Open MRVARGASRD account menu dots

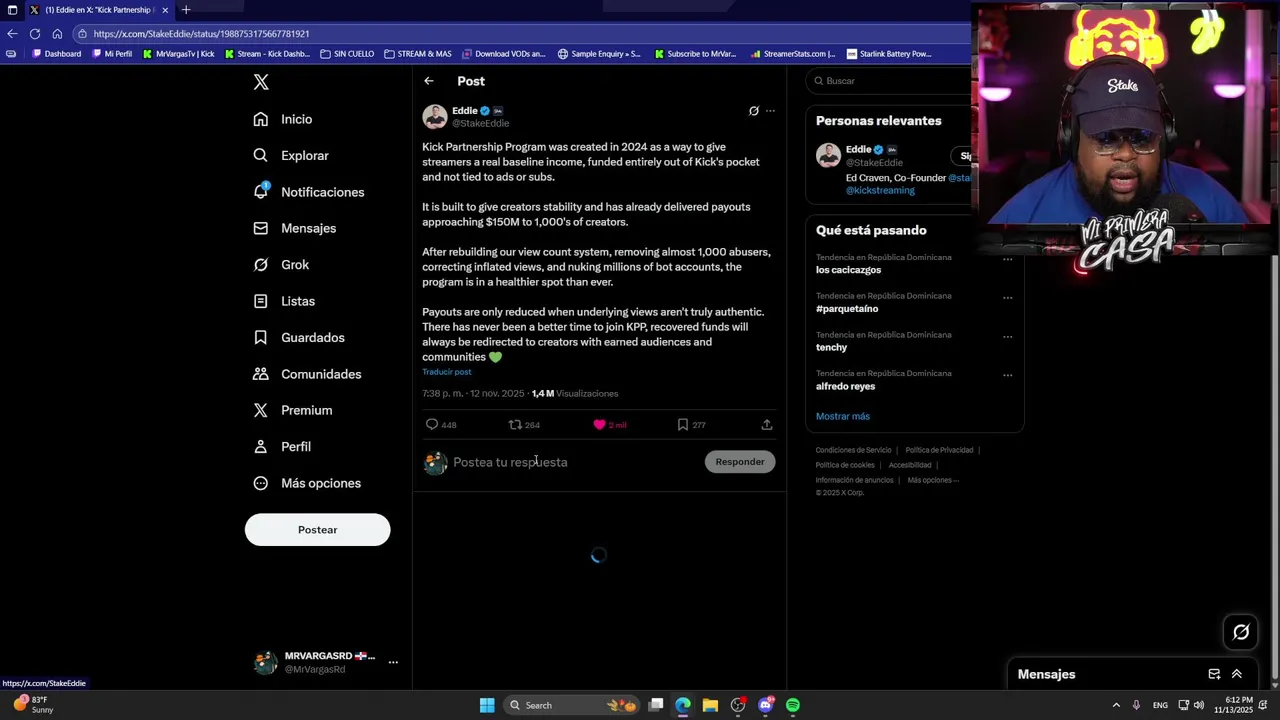coord(393,662)
